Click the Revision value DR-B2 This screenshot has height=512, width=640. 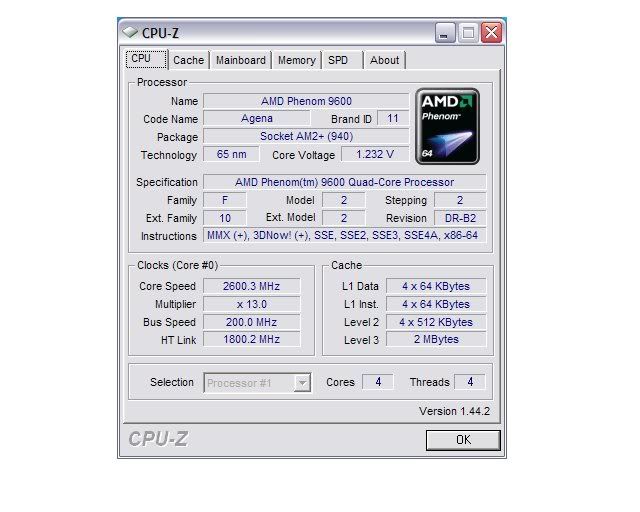[460, 218]
